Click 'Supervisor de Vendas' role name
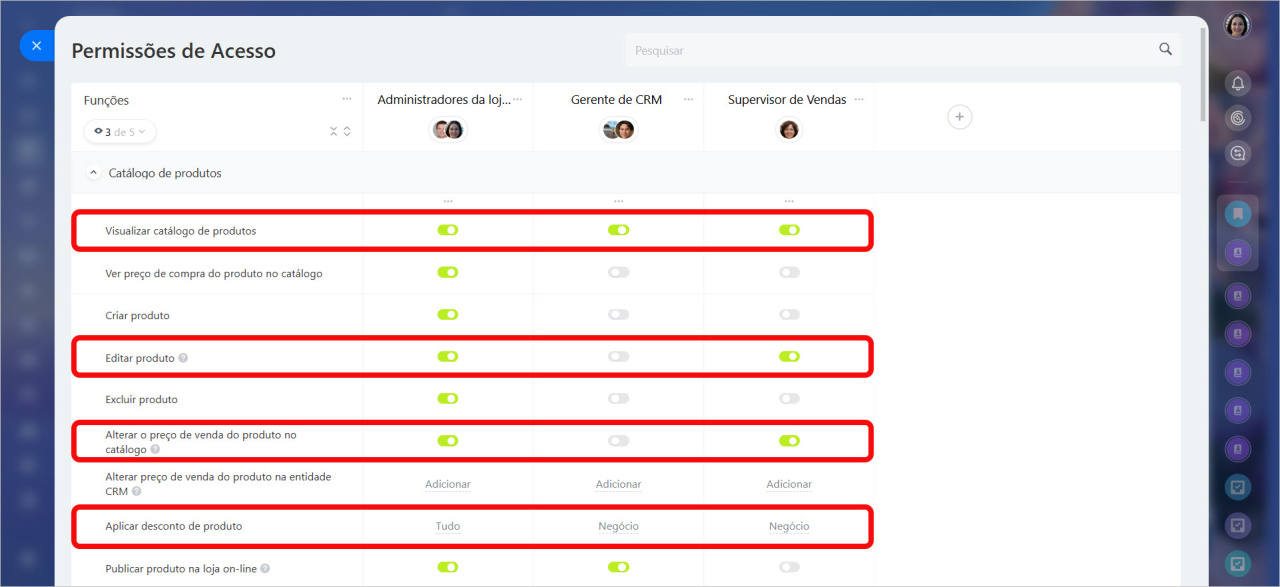 787,100
